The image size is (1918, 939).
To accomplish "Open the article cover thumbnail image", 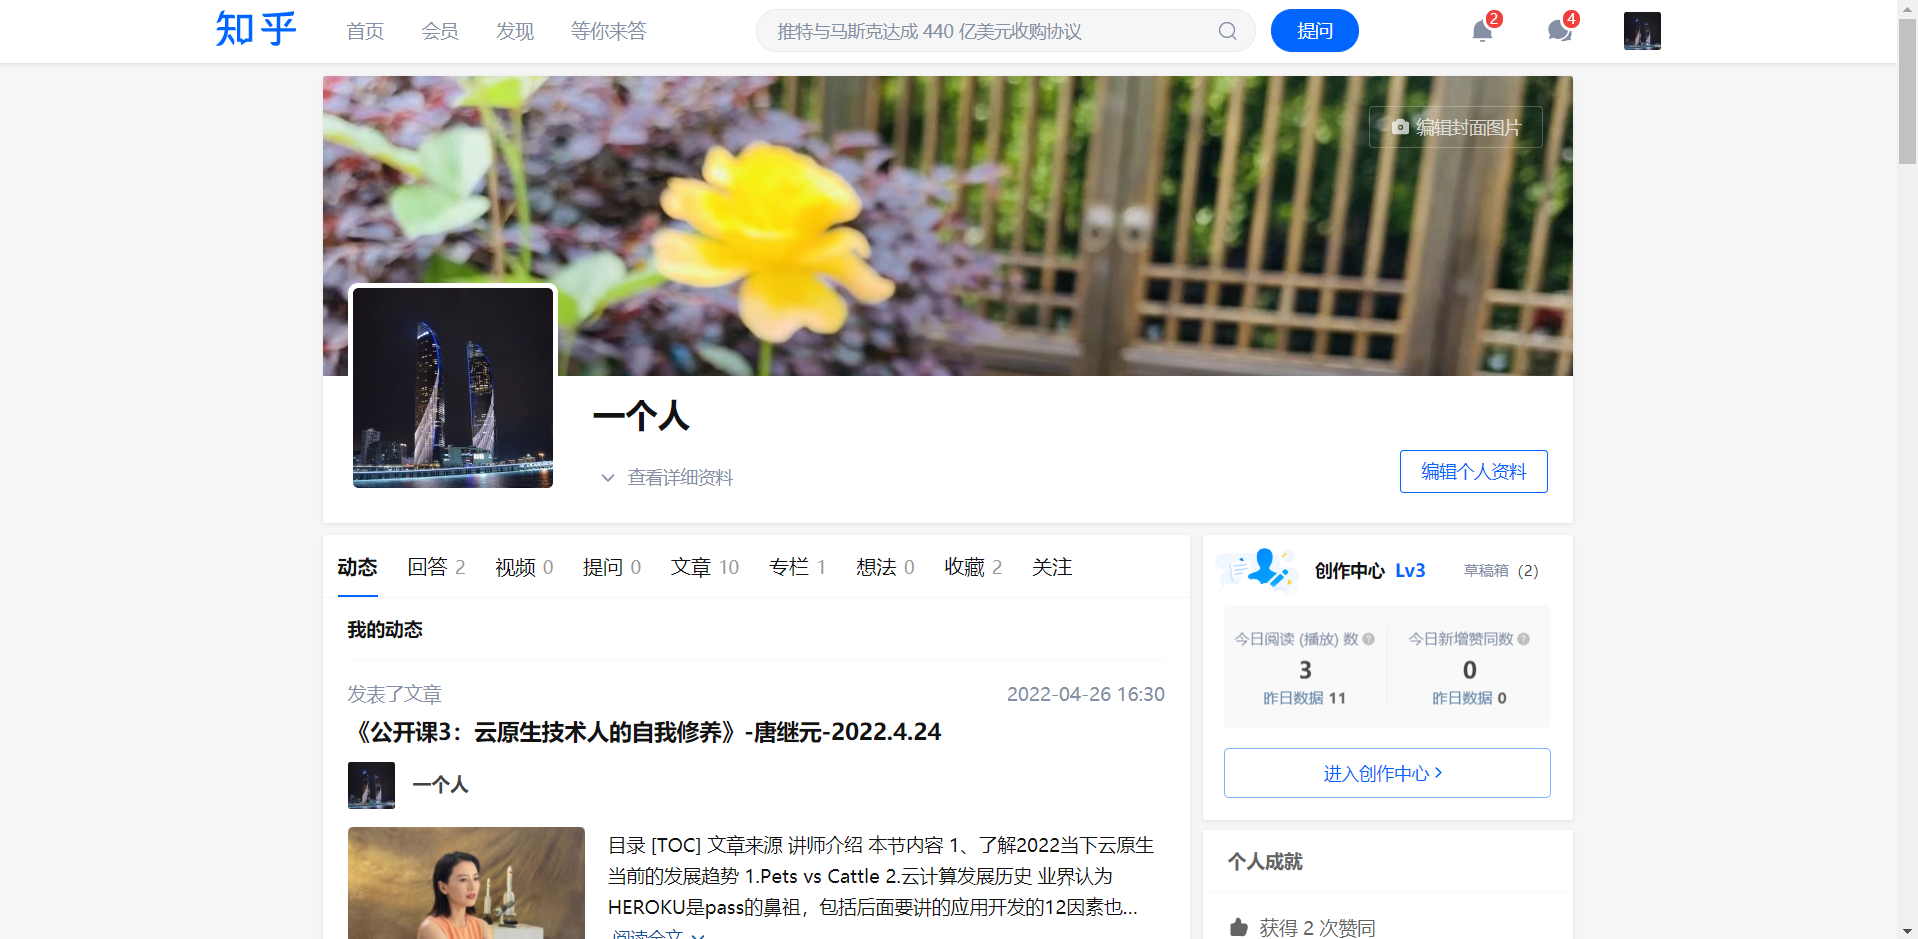I will [466, 882].
